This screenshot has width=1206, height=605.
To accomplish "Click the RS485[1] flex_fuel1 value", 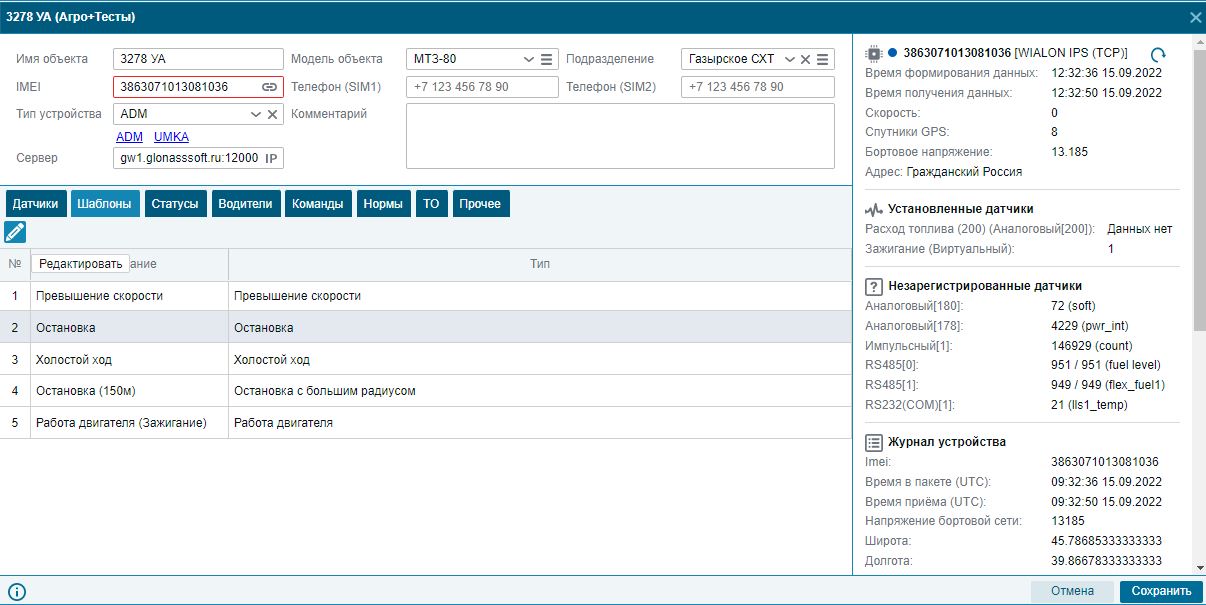I will click(1108, 385).
